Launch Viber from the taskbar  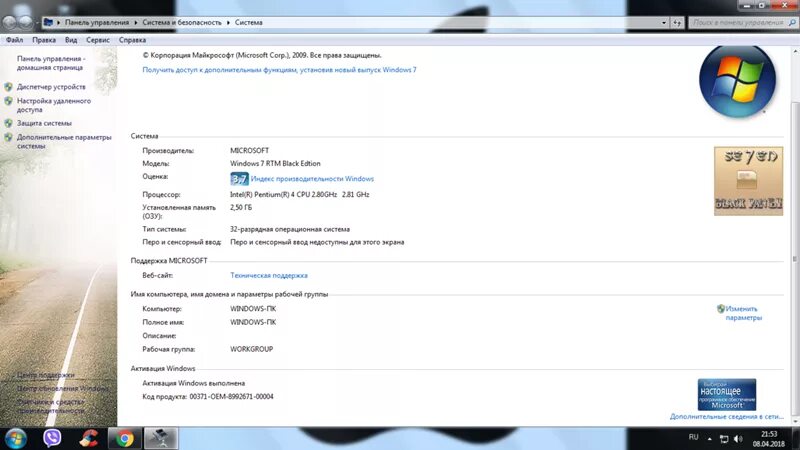click(x=52, y=438)
